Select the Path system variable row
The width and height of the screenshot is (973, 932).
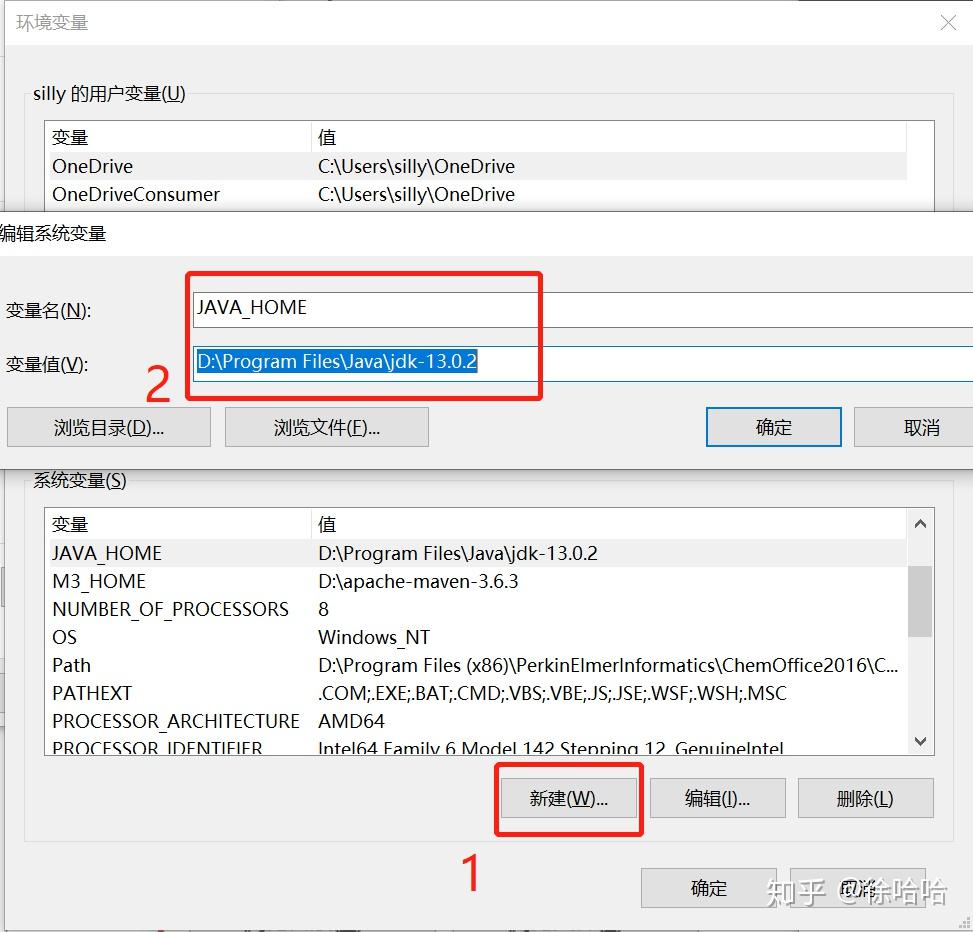coord(300,664)
